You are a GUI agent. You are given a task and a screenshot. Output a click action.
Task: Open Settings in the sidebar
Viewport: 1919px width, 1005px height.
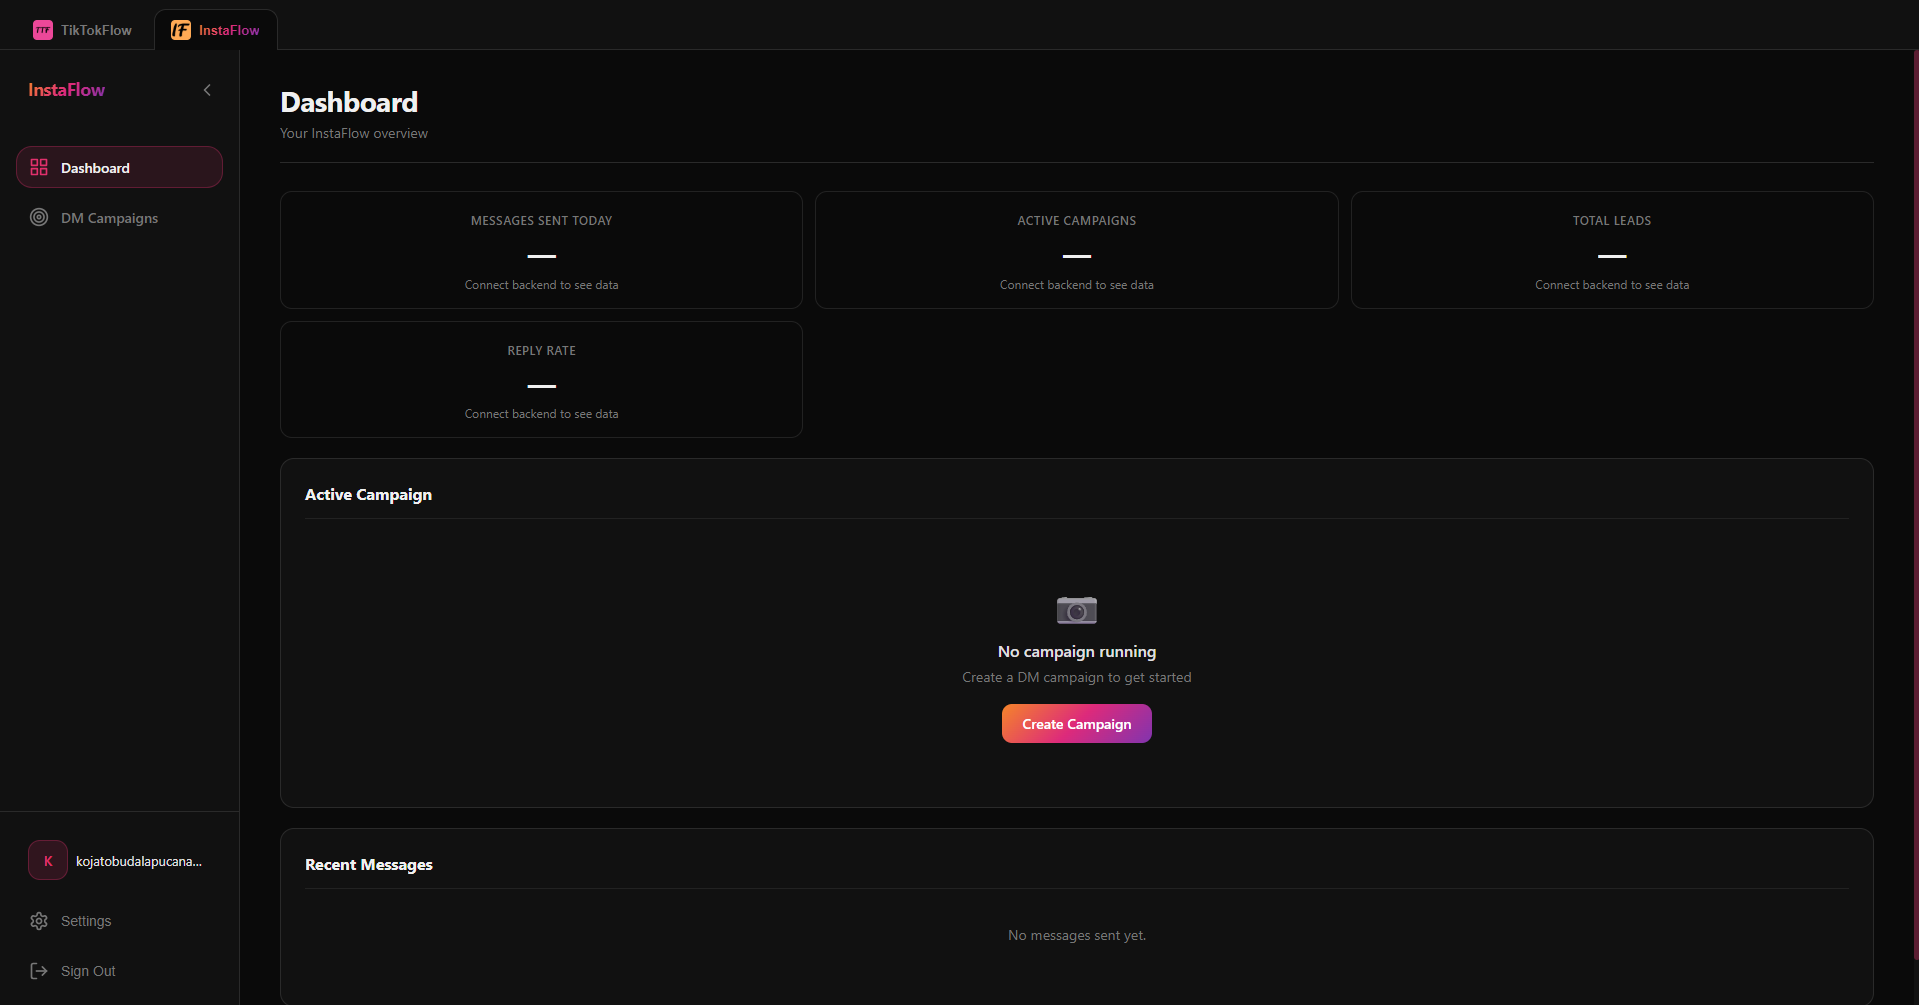pyautogui.click(x=86, y=921)
